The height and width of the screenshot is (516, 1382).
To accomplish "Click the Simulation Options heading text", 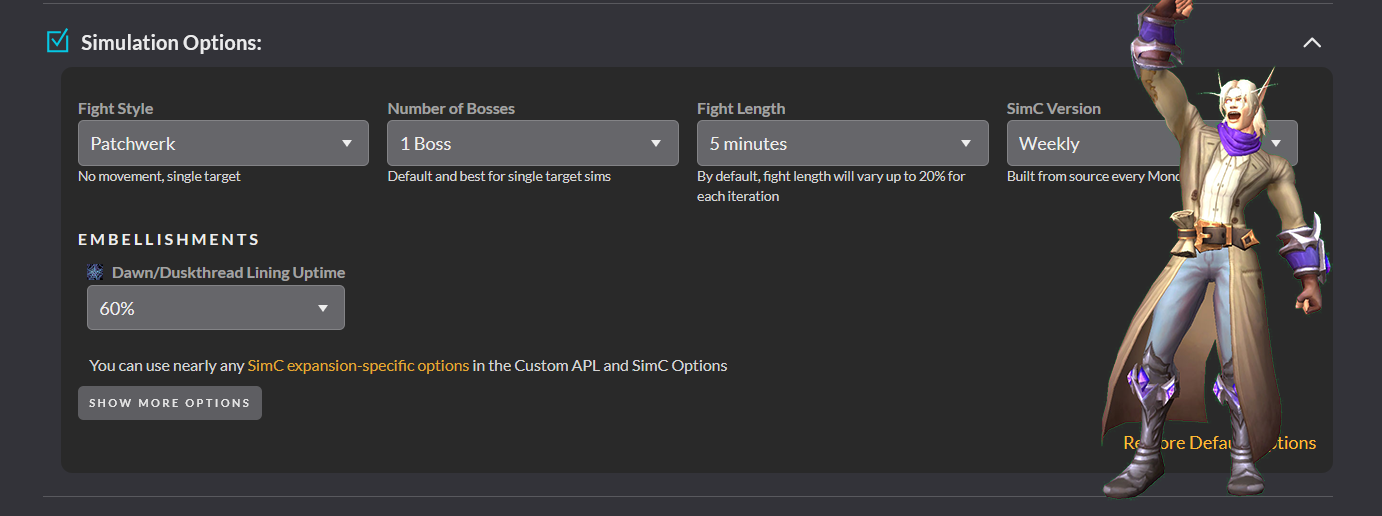I will pyautogui.click(x=171, y=43).
